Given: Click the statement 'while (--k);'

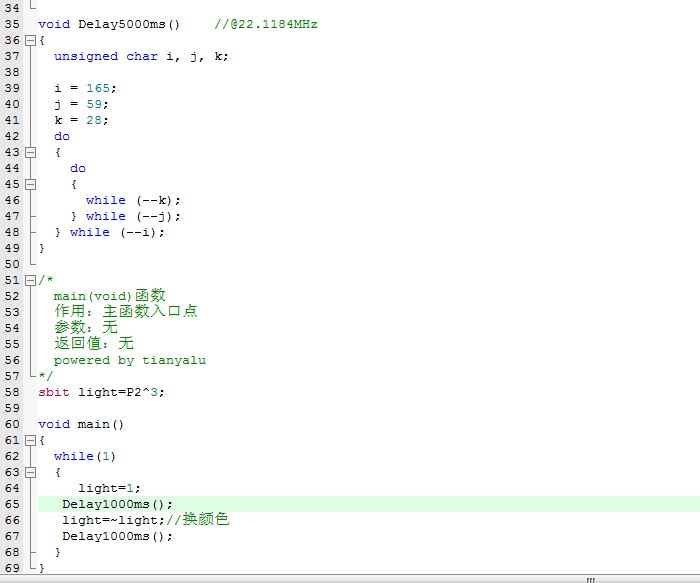Looking at the screenshot, I should click(133, 200).
